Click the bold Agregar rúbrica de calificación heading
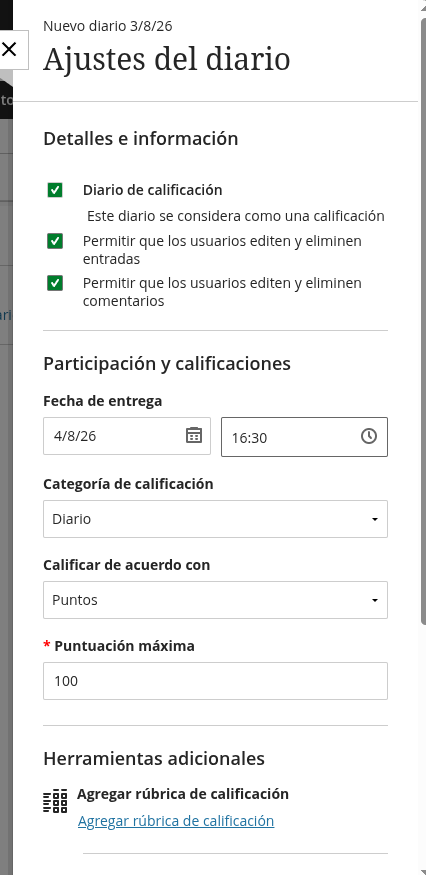Screen dimensions: 426x875 coord(183,794)
